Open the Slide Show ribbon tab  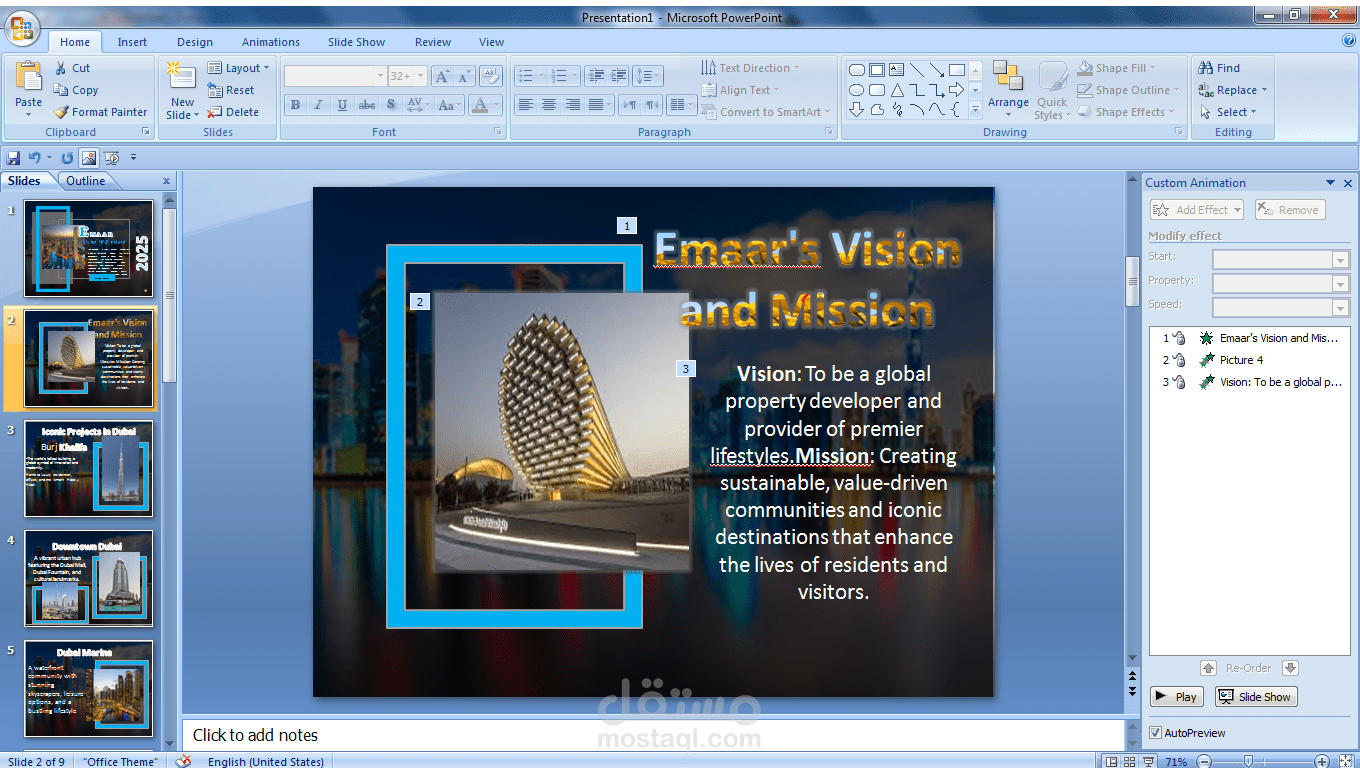356,42
